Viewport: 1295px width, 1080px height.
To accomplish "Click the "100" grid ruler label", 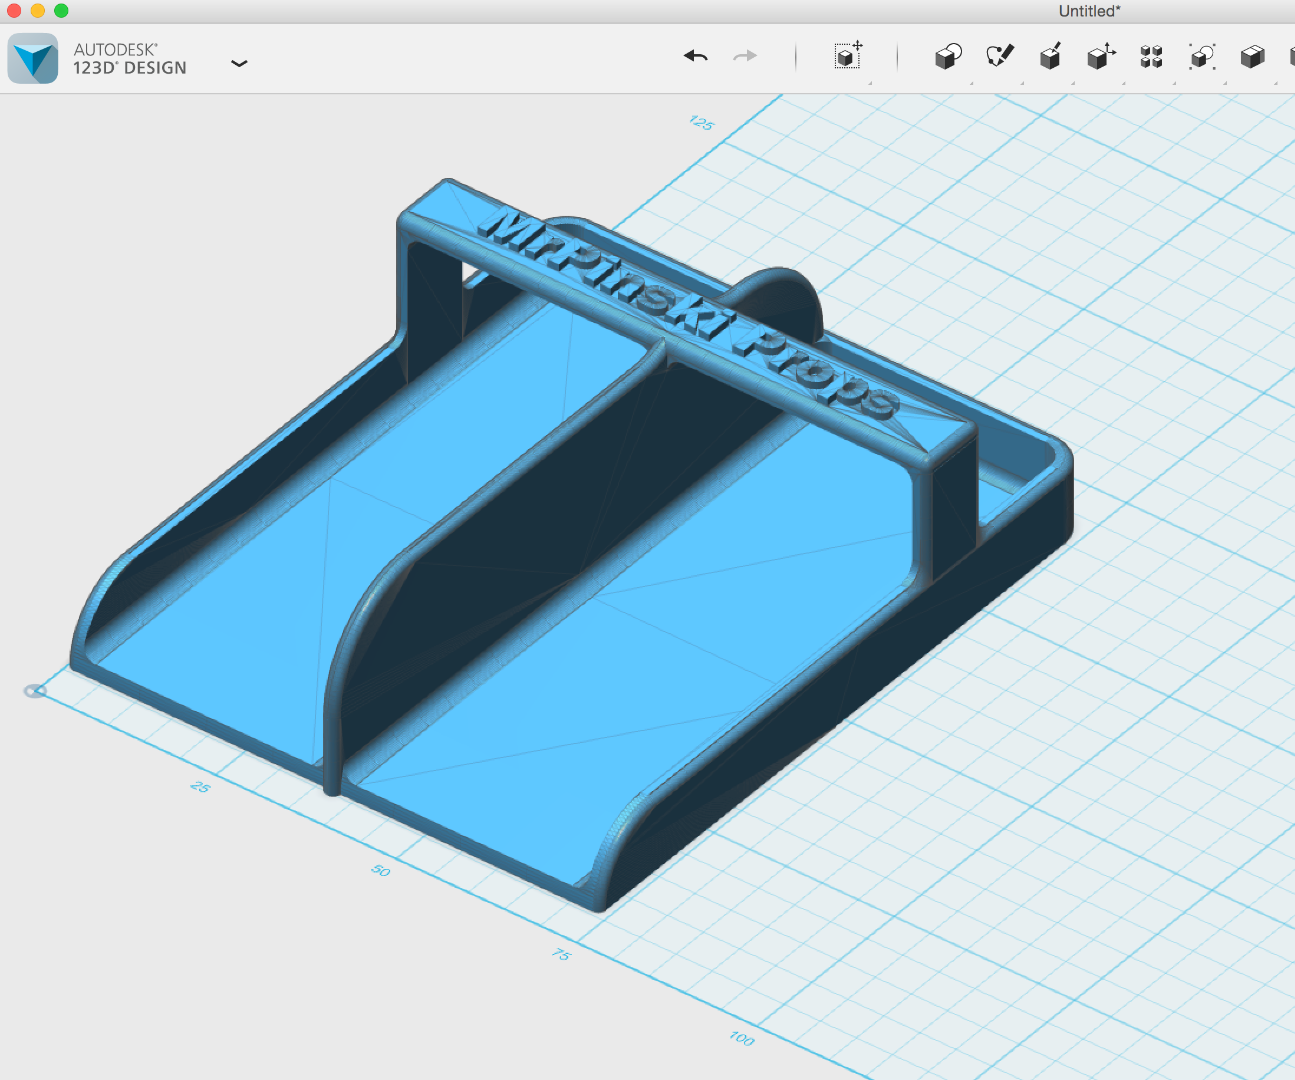I will pos(742,1039).
